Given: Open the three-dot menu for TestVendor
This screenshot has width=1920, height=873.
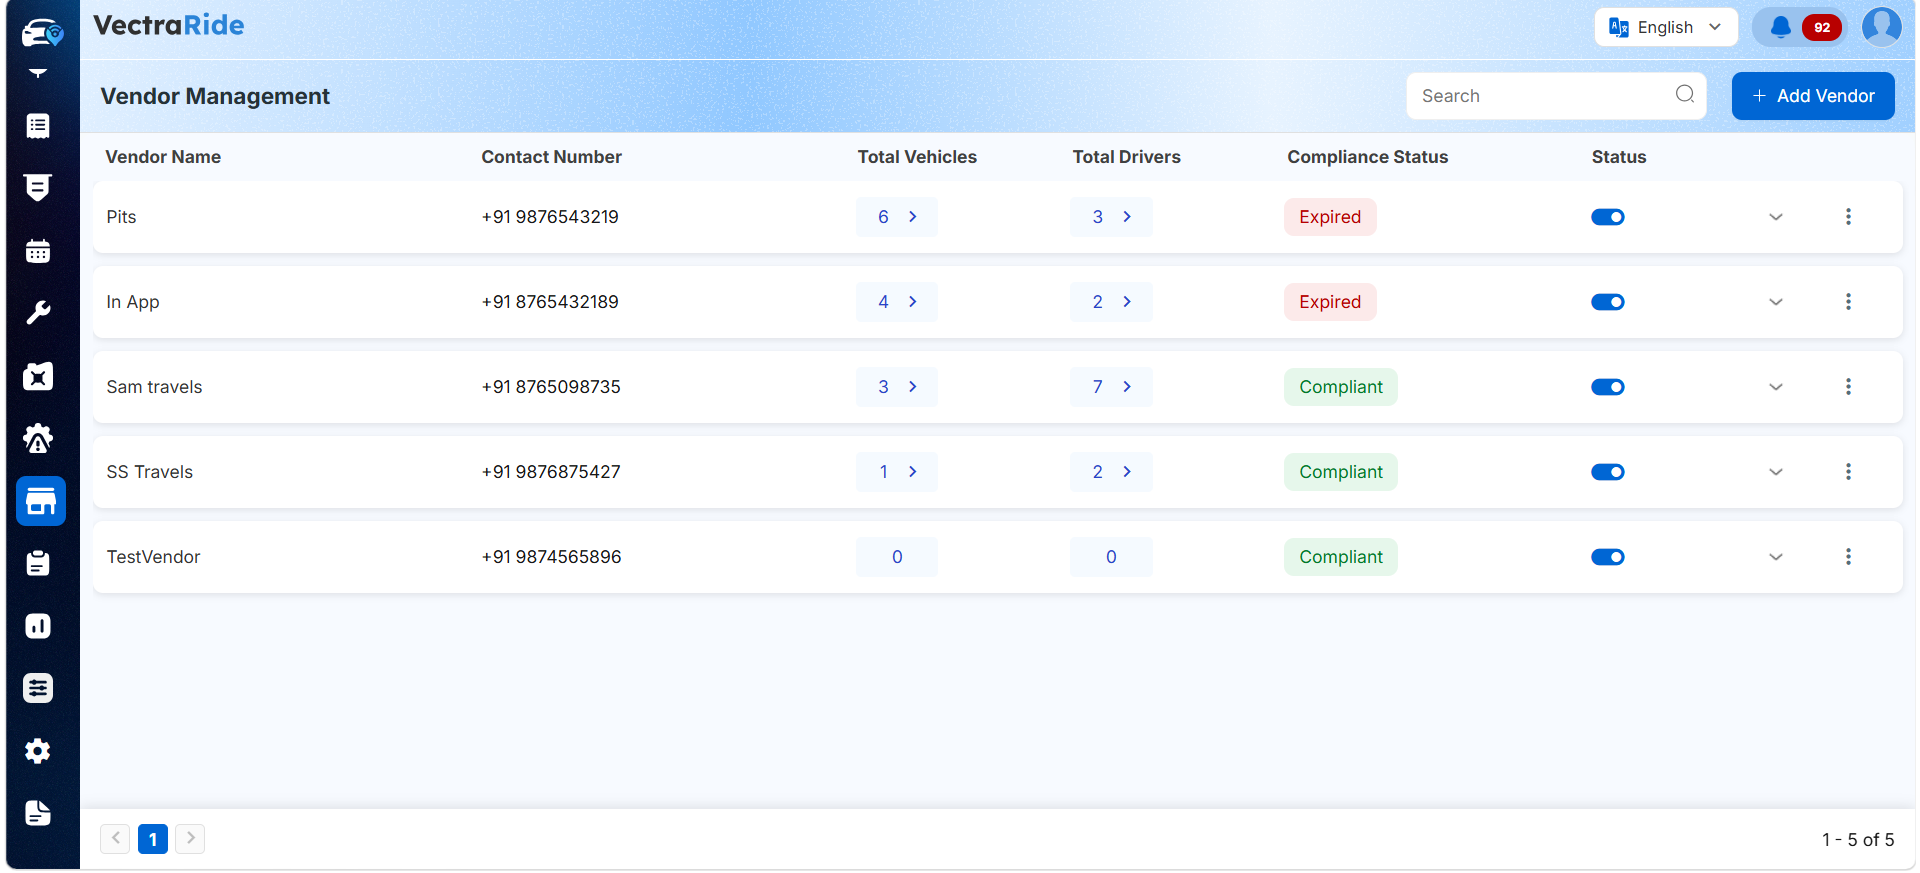Looking at the screenshot, I should click(x=1848, y=557).
